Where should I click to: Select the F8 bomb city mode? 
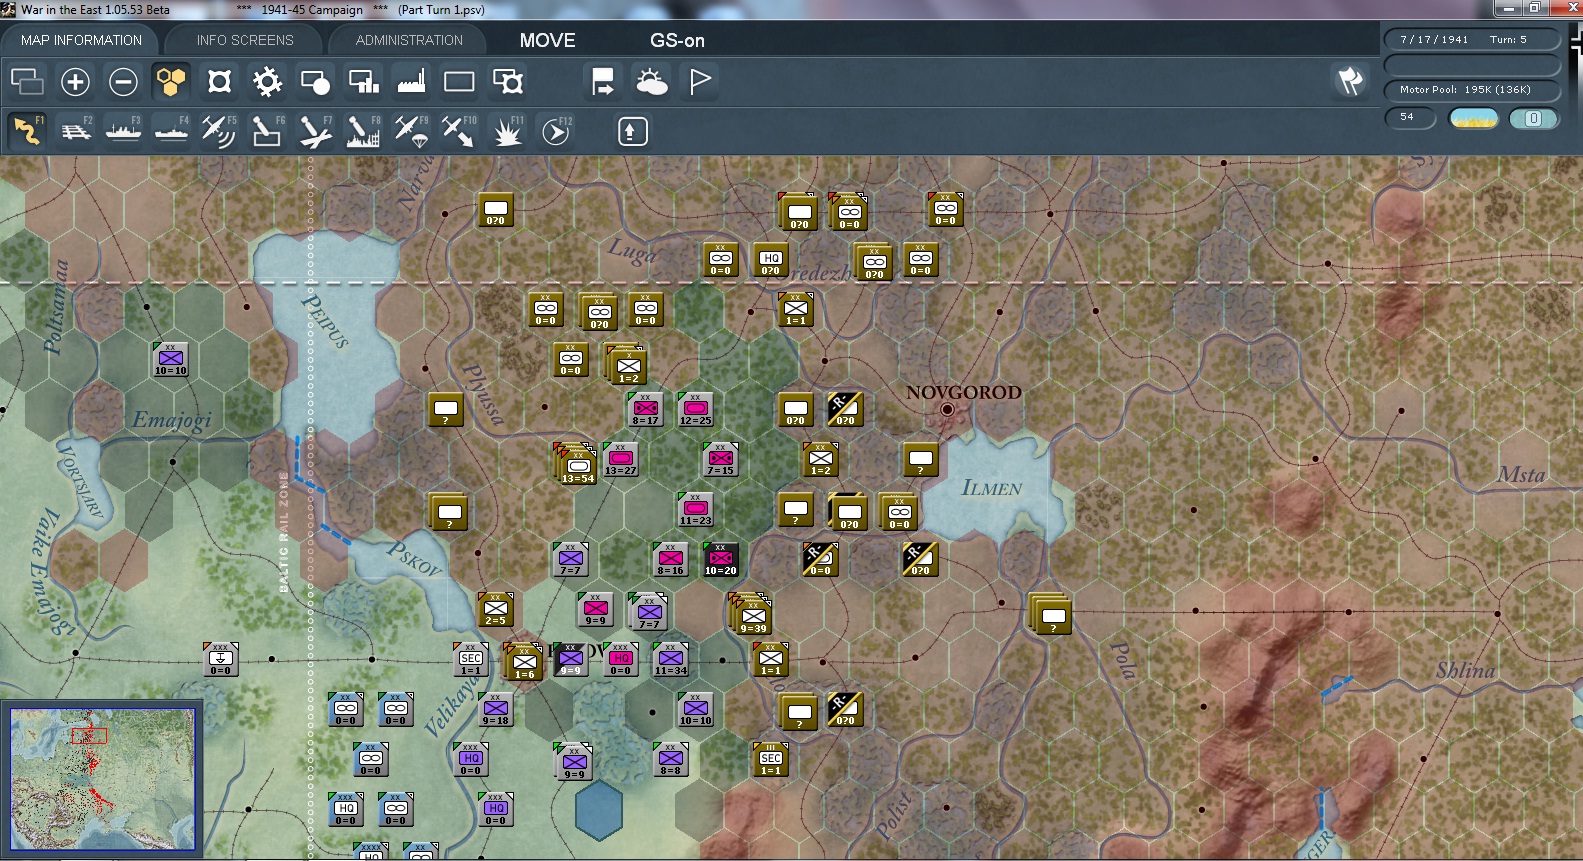(x=363, y=131)
